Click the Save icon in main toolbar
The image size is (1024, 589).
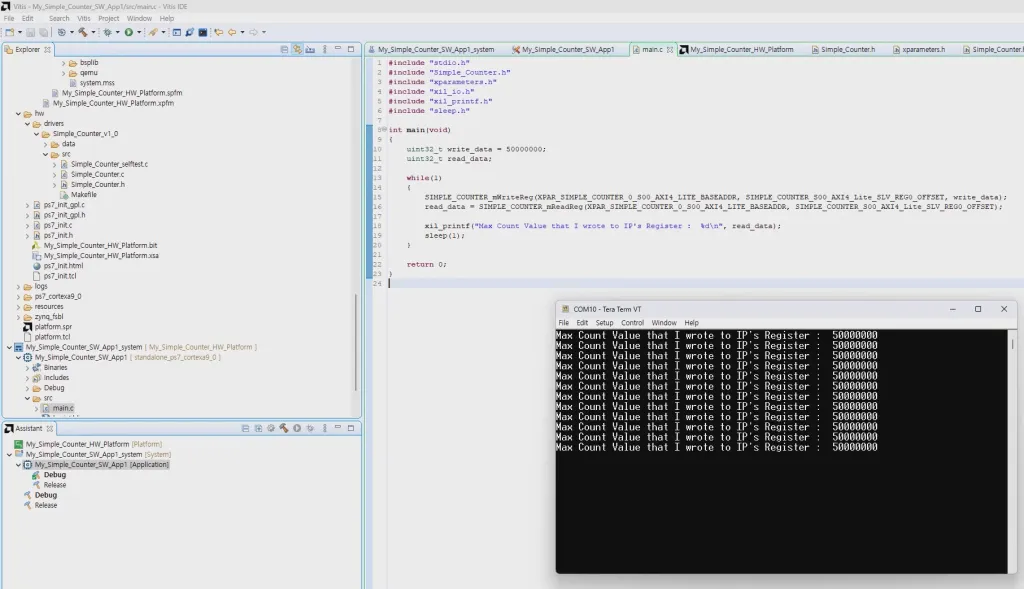[28, 32]
